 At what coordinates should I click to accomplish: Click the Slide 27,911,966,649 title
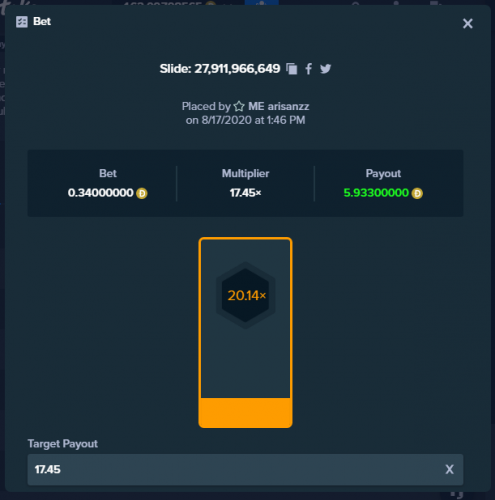point(220,69)
